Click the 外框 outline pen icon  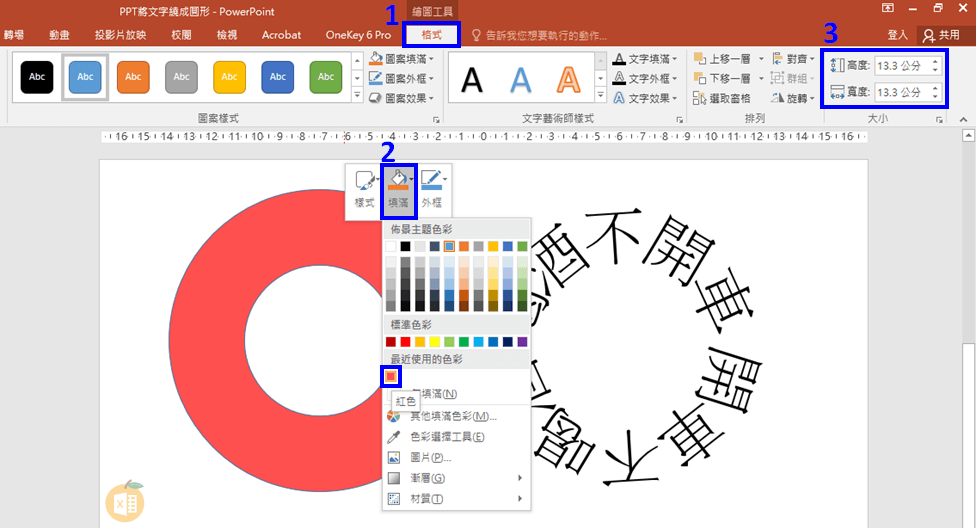pos(431,180)
